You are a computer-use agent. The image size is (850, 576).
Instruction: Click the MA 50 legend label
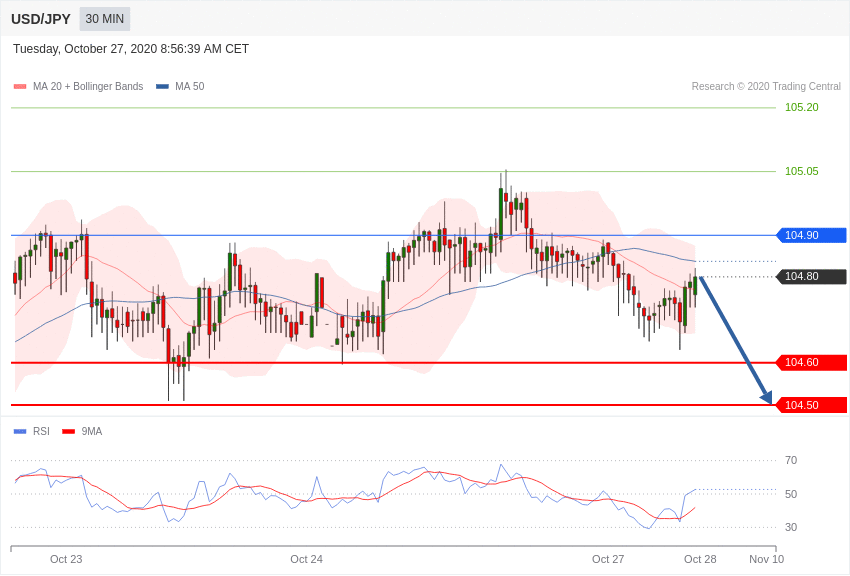[x=190, y=86]
